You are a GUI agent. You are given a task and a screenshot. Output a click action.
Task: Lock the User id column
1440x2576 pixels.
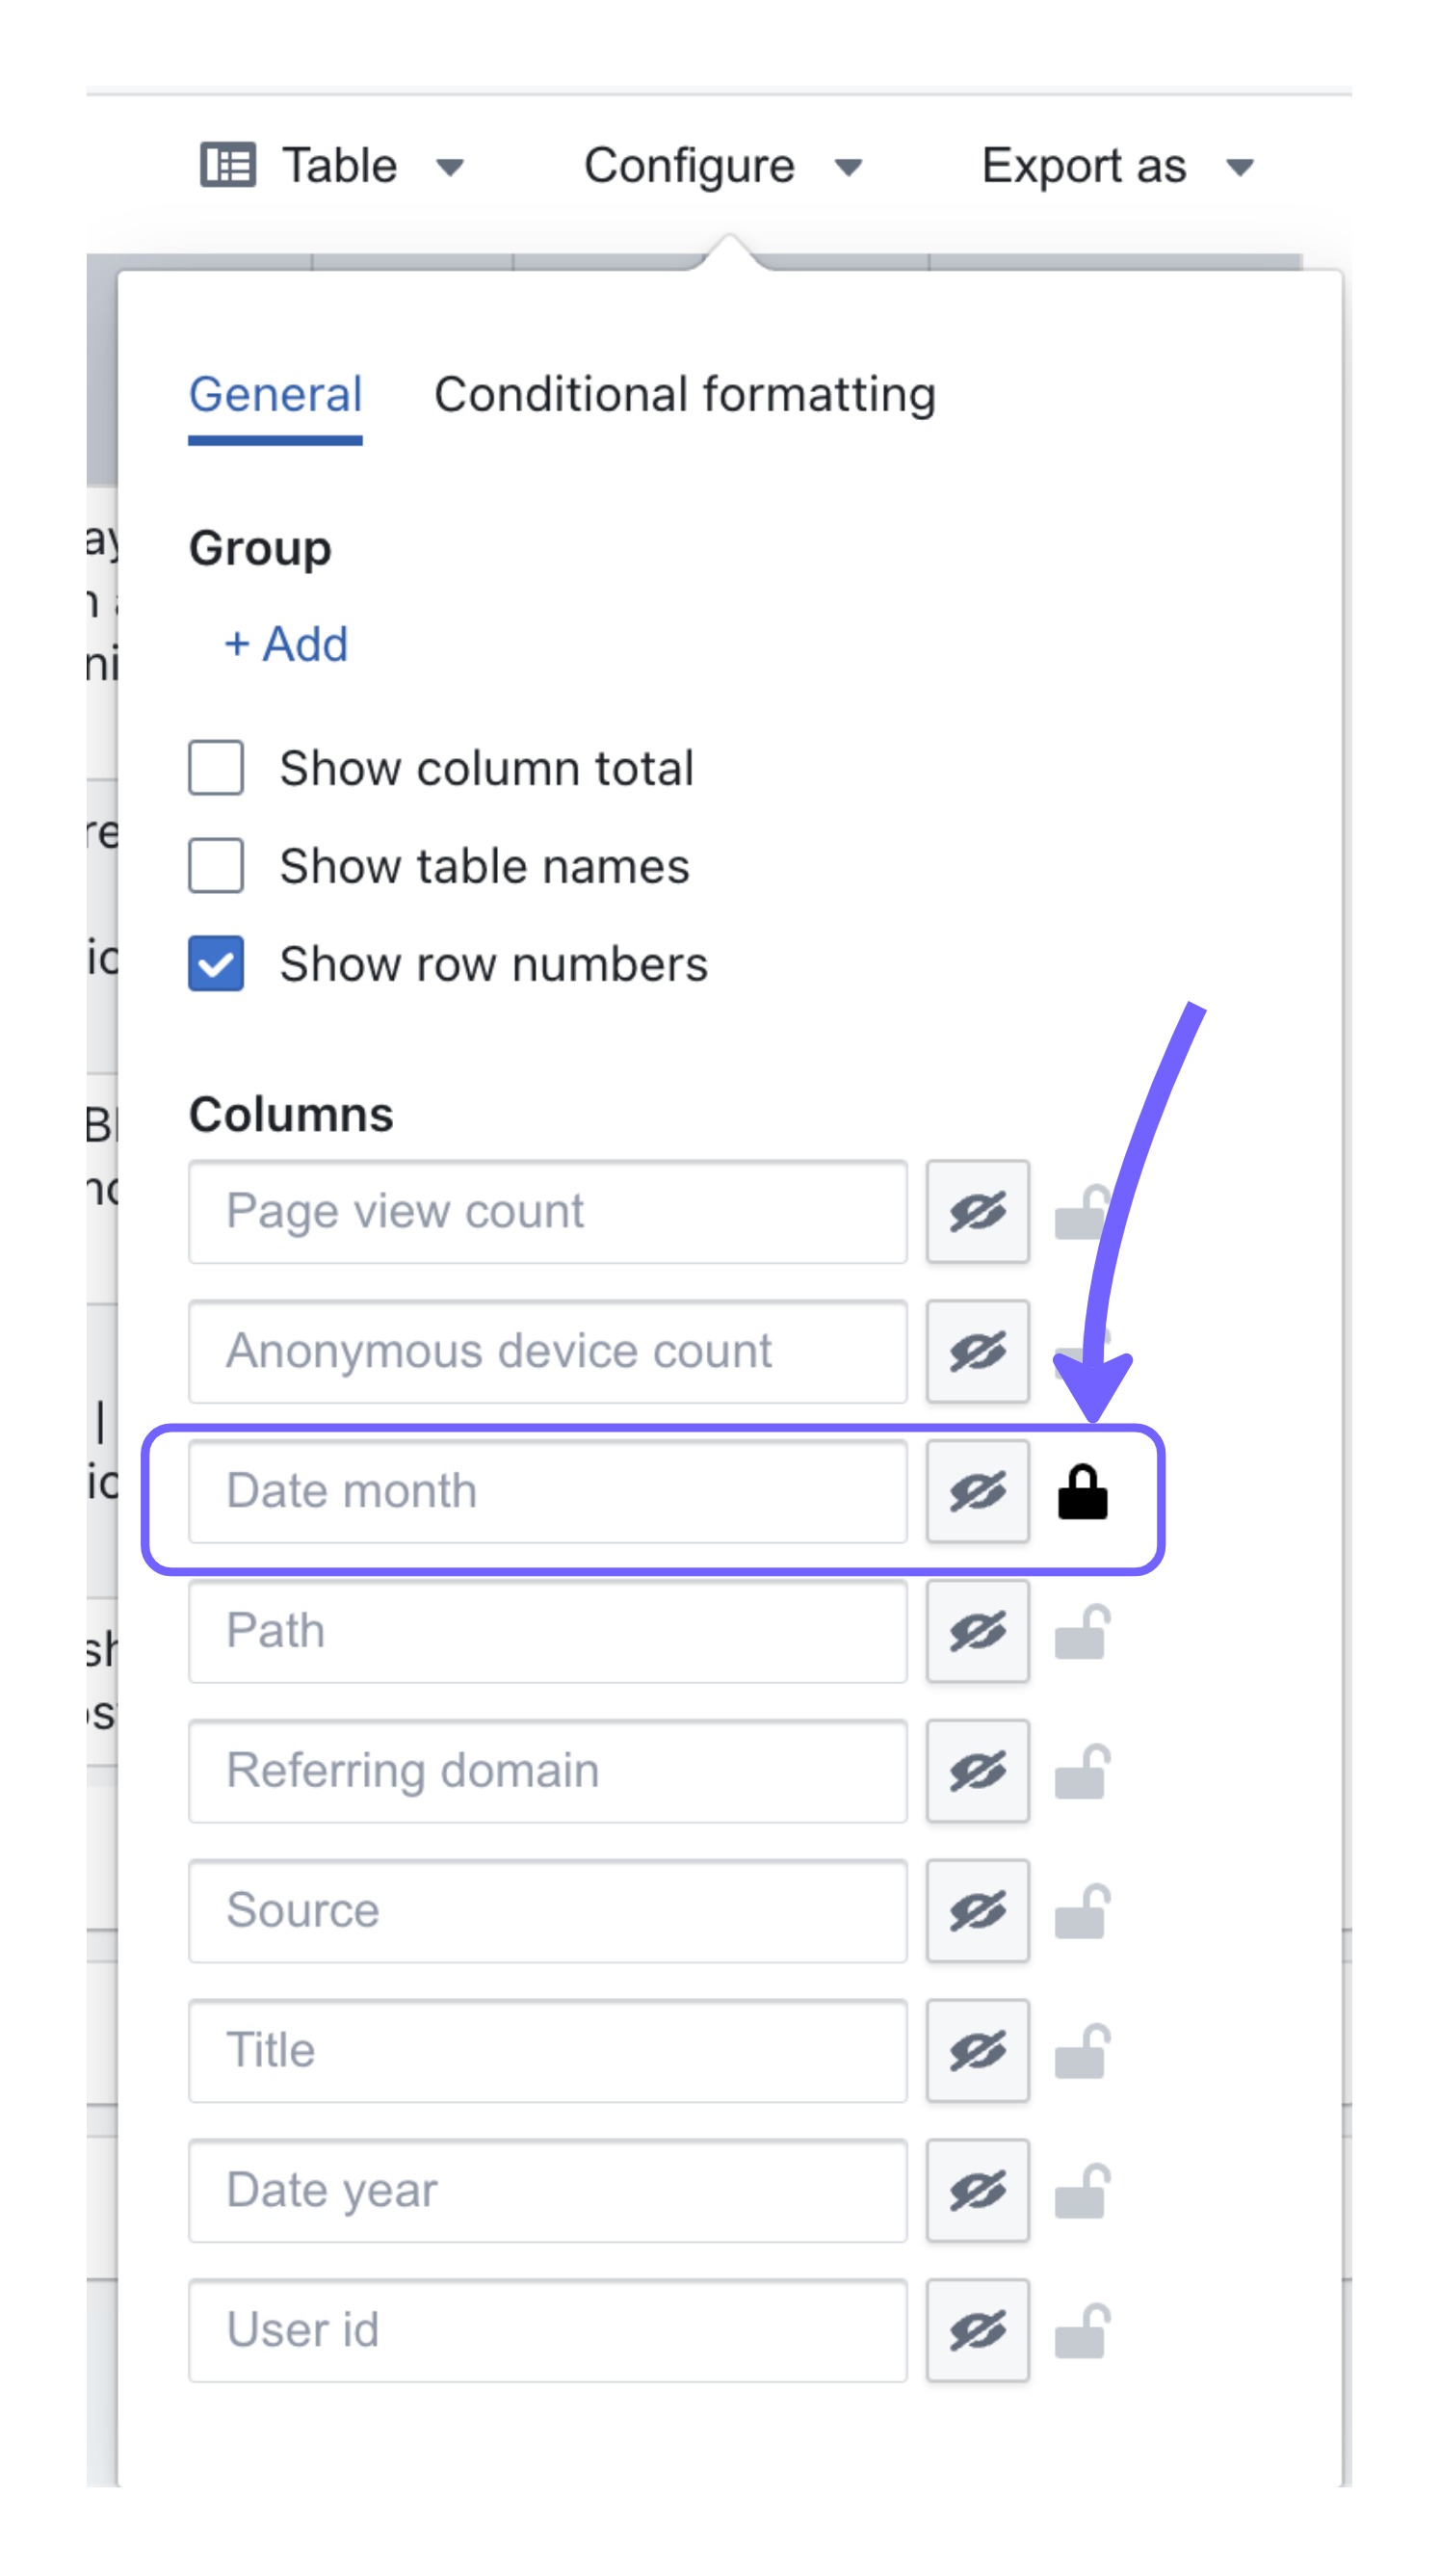[x=1082, y=2331]
